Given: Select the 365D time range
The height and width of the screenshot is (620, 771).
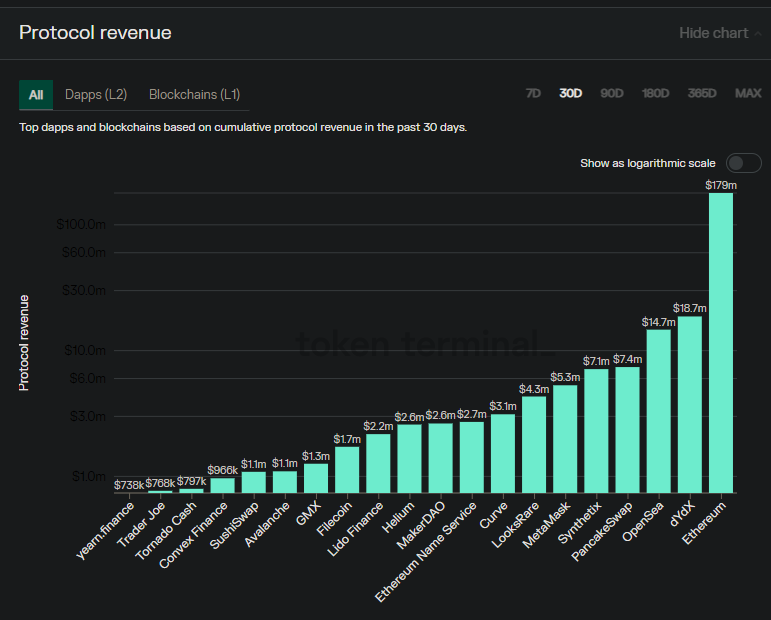Looking at the screenshot, I should click(702, 93).
